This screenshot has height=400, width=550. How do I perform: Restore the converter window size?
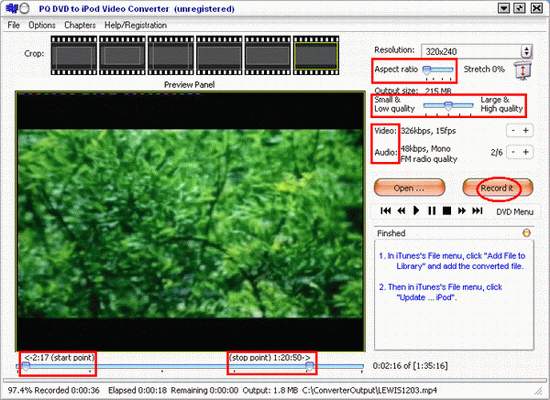[x=519, y=8]
